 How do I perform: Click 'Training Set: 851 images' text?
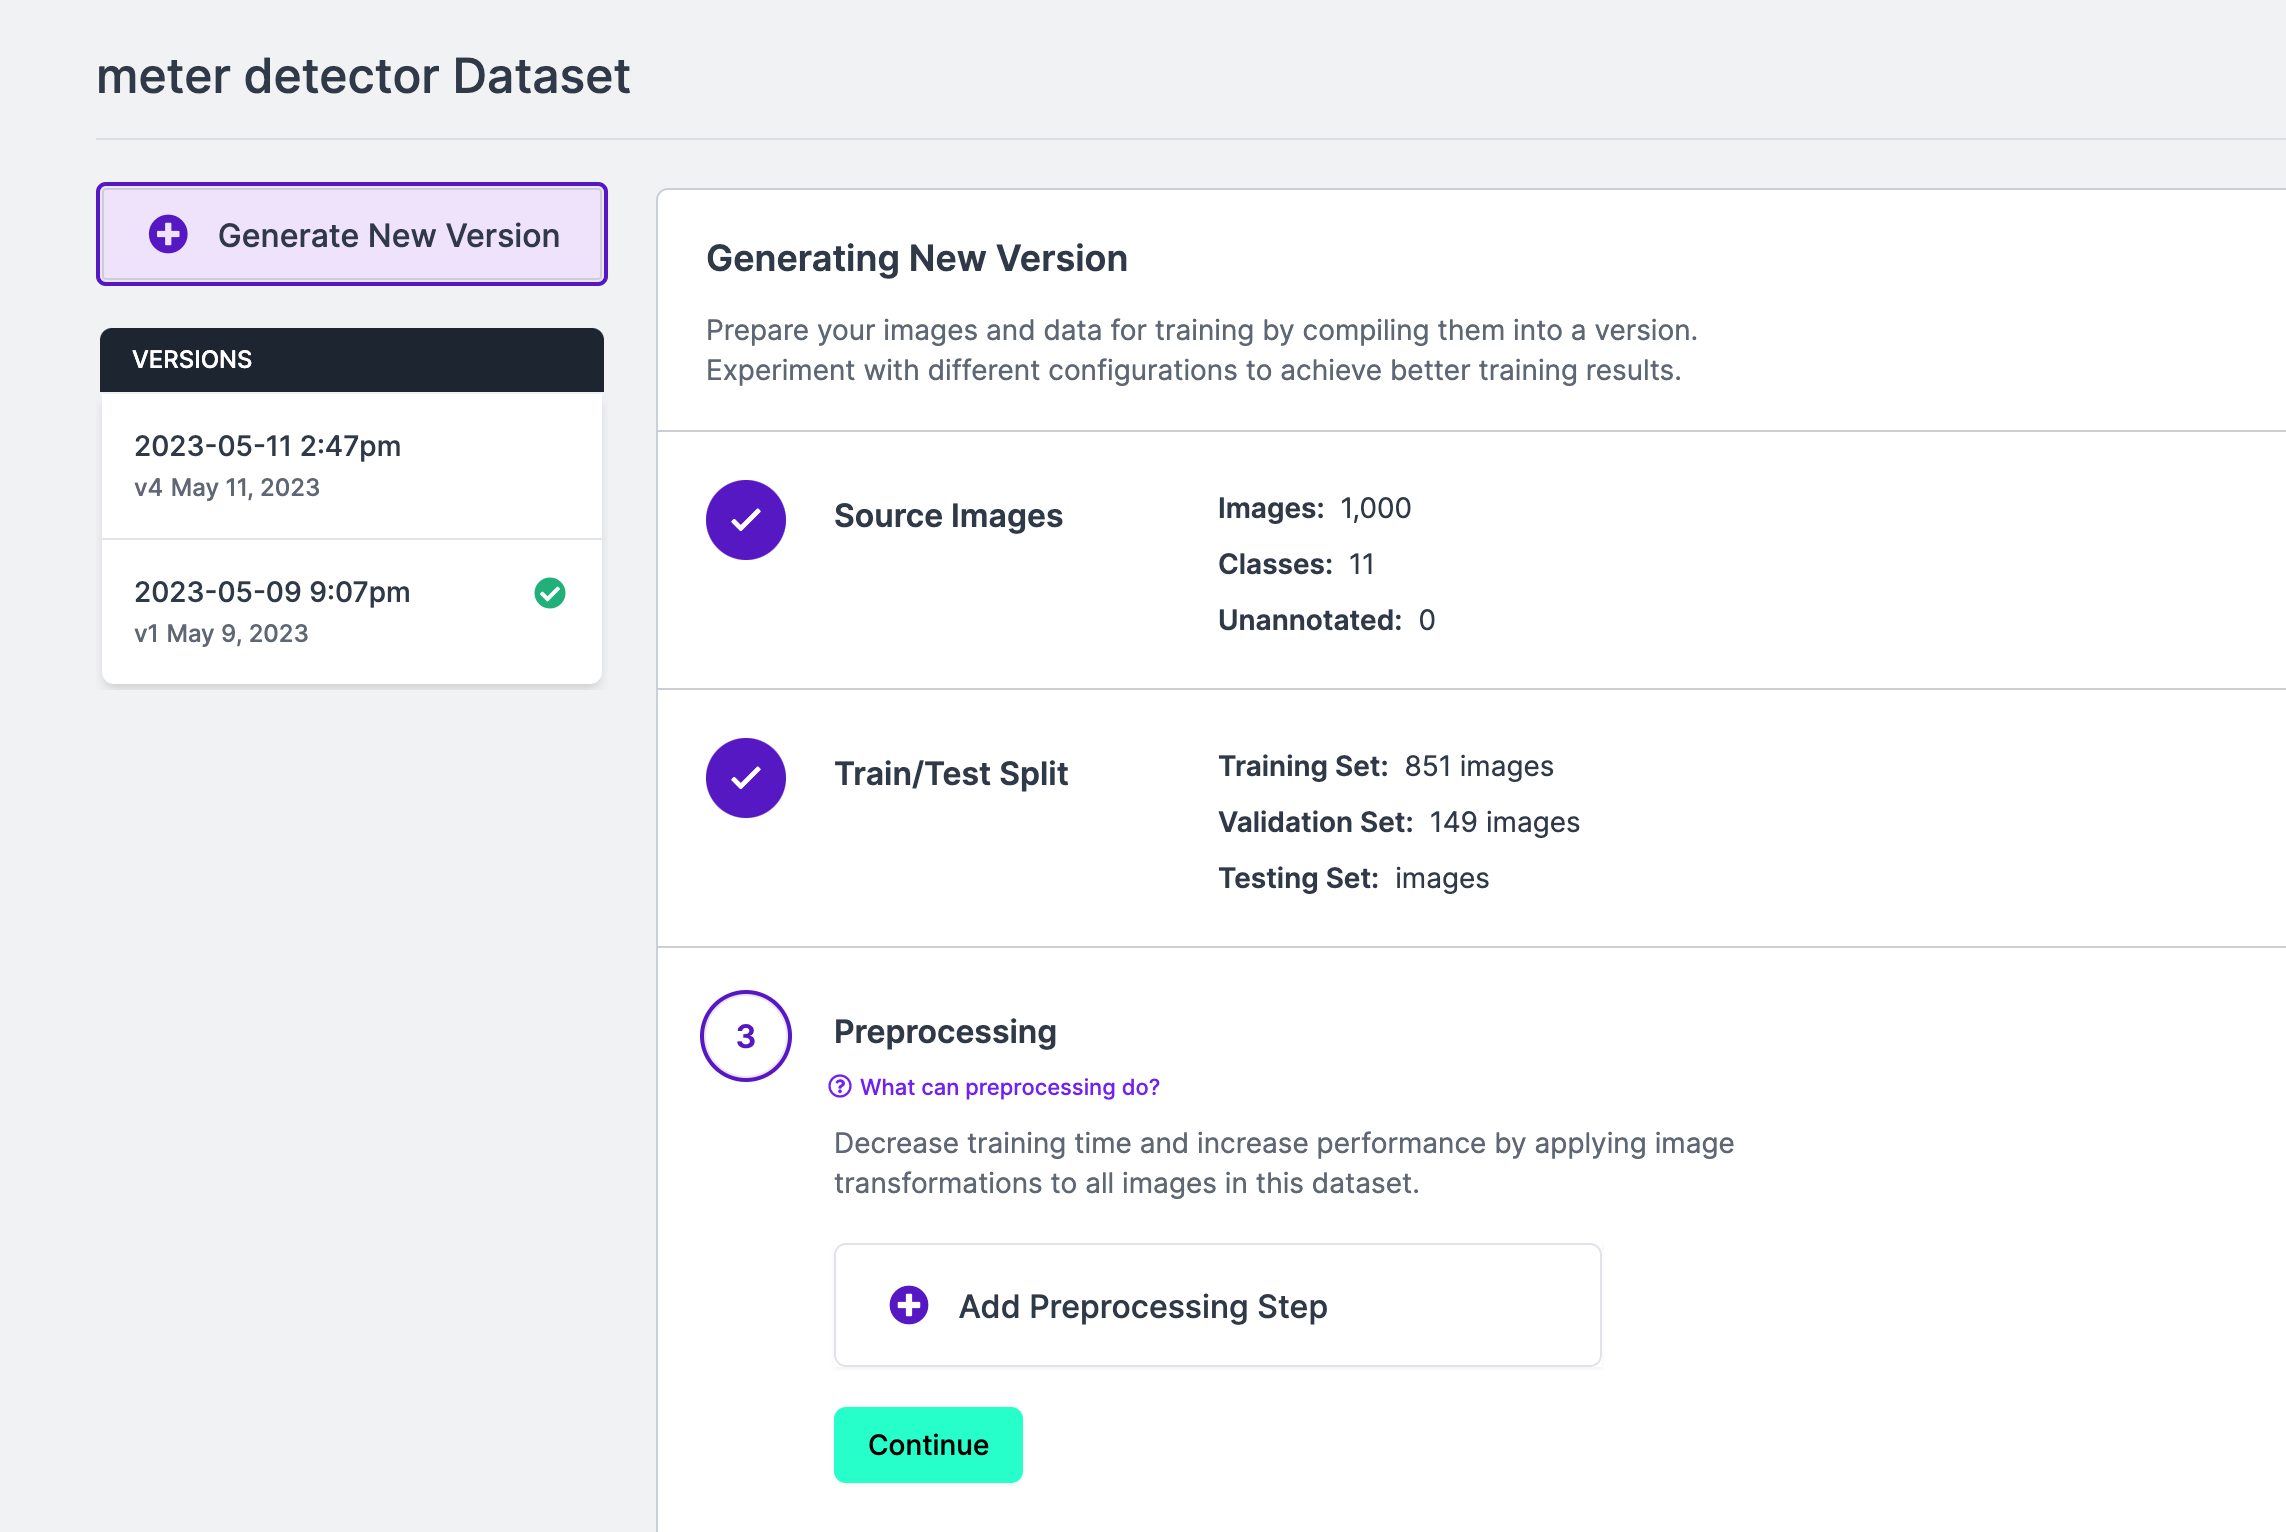point(1386,766)
